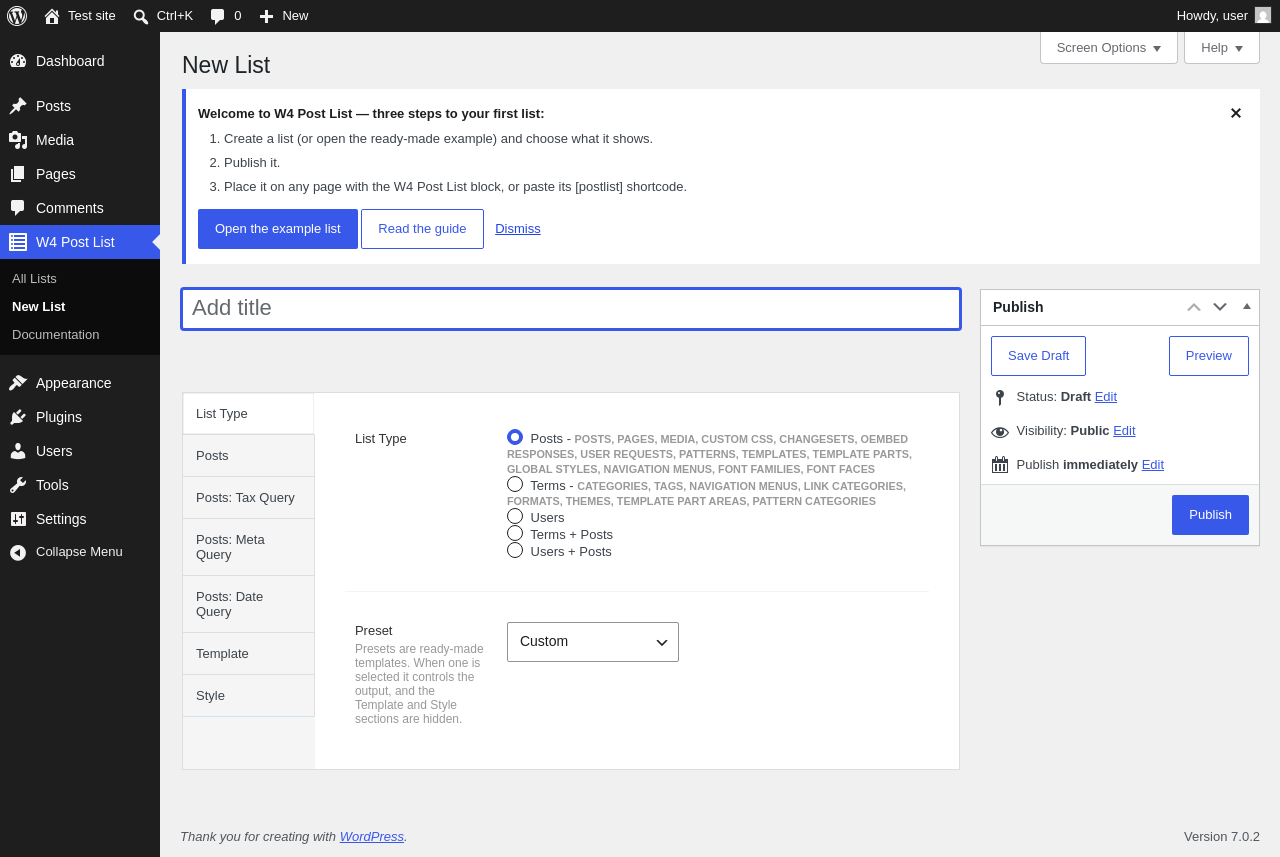Click the Pages icon in sidebar
The height and width of the screenshot is (857, 1280).
pos(18,174)
